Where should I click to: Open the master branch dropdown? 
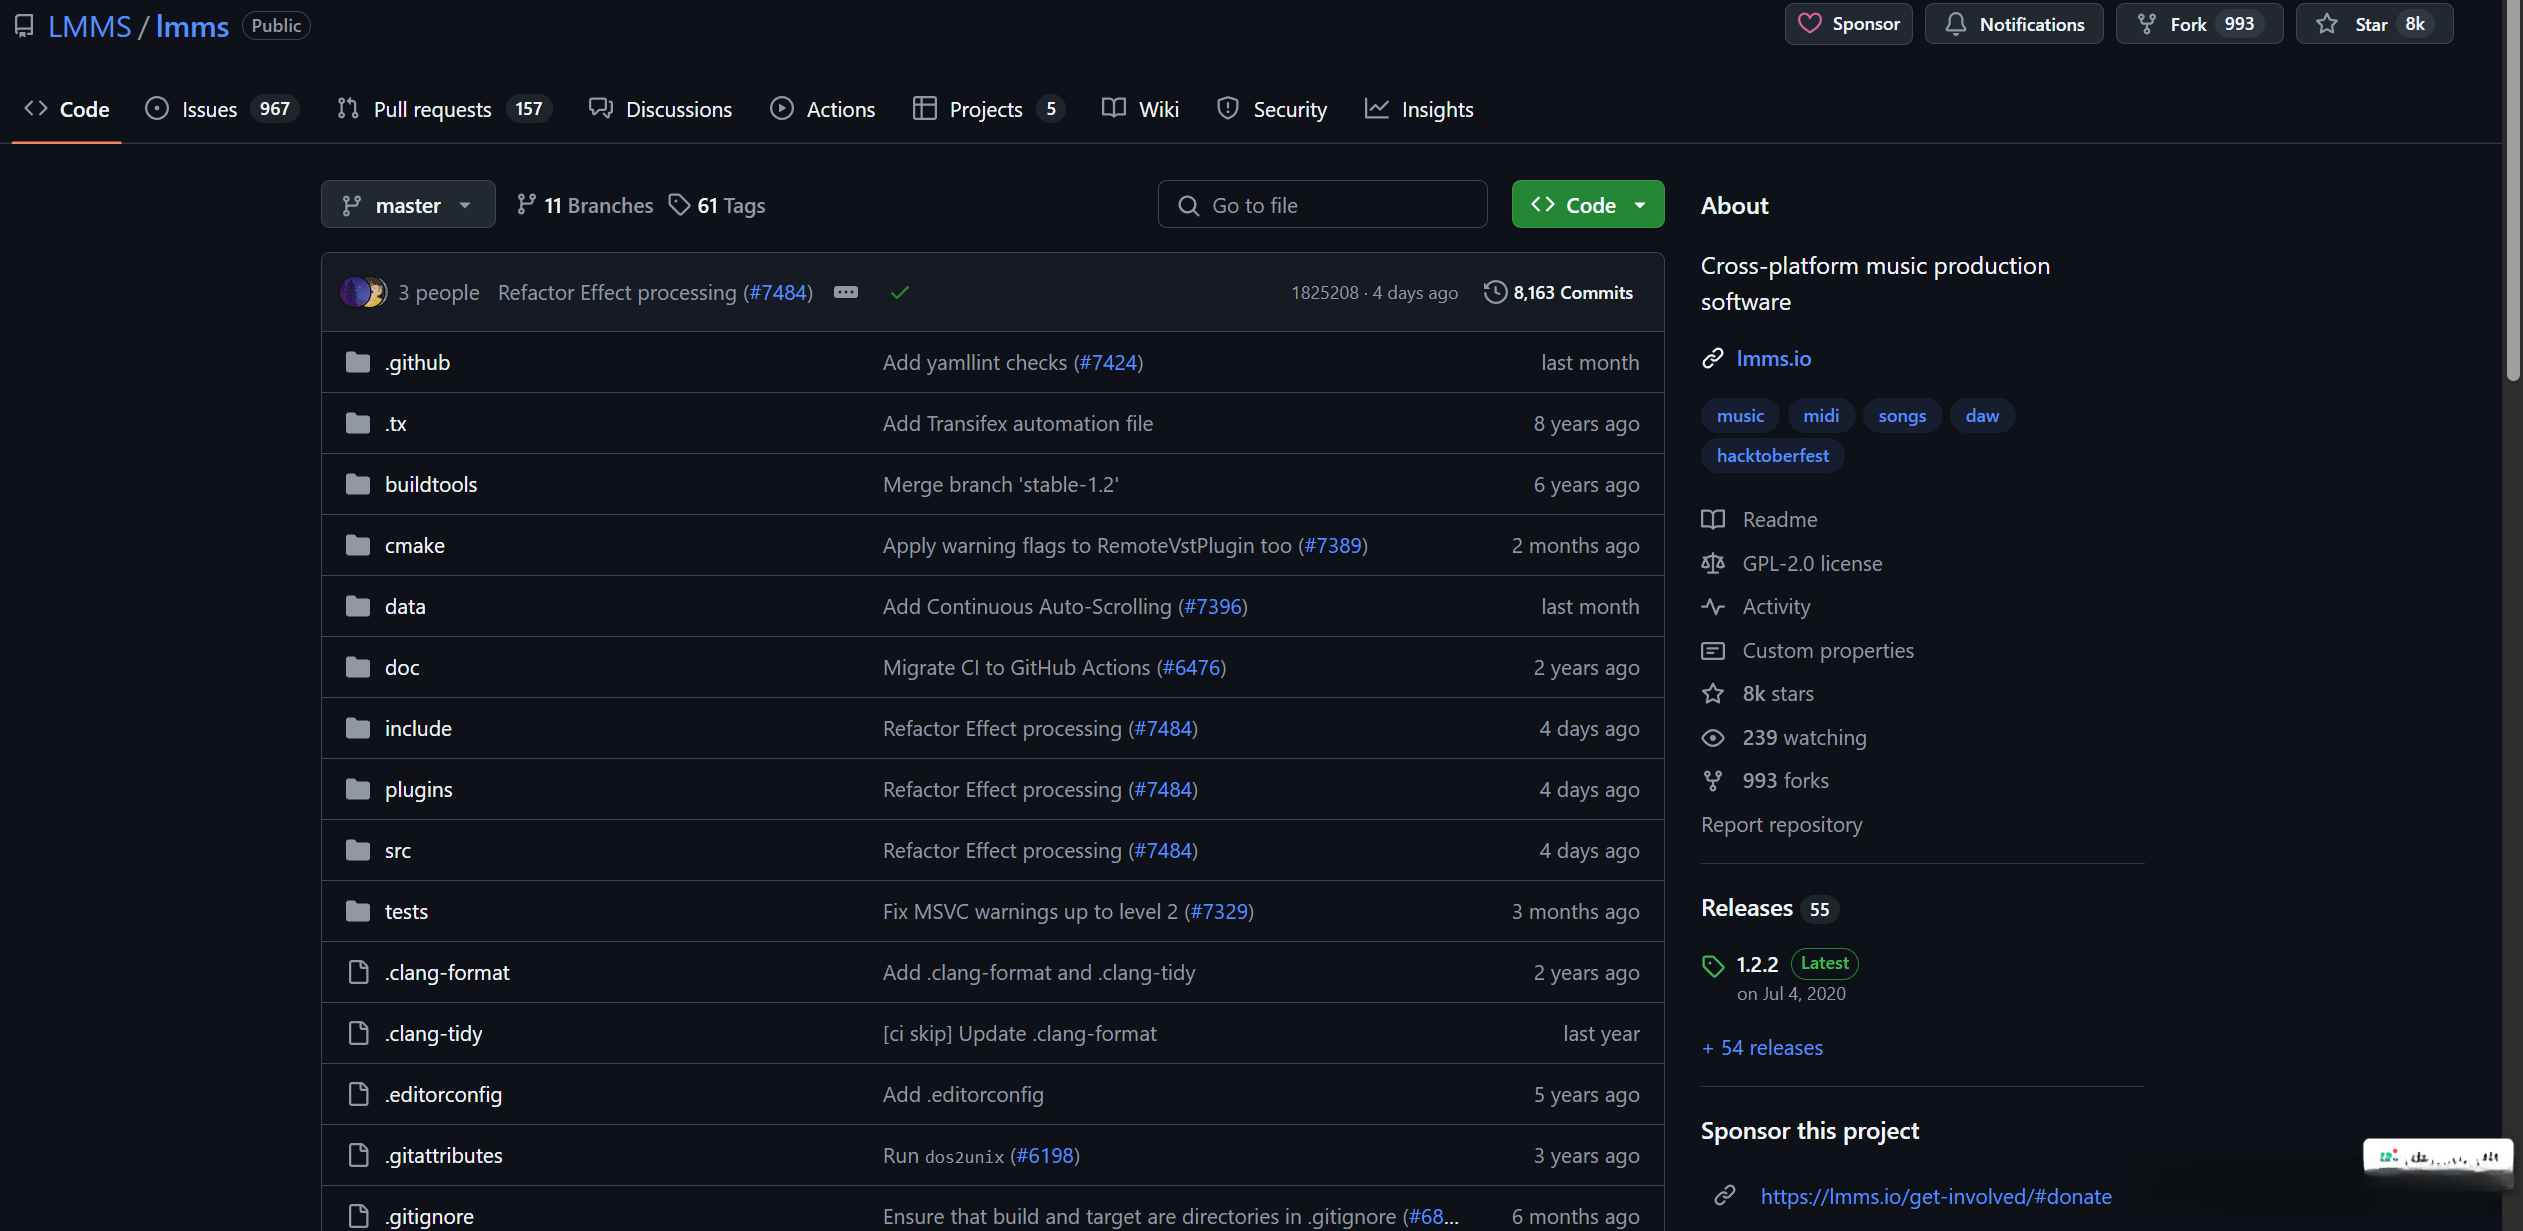tap(408, 205)
